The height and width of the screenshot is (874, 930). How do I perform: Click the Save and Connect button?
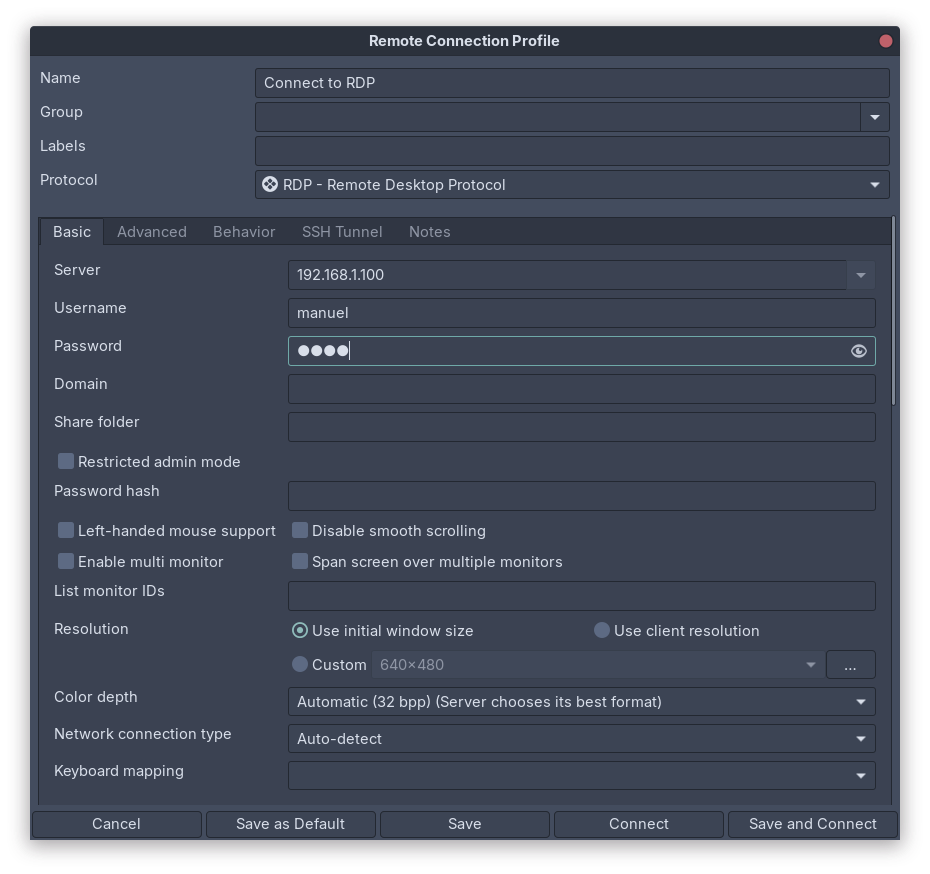coord(812,824)
